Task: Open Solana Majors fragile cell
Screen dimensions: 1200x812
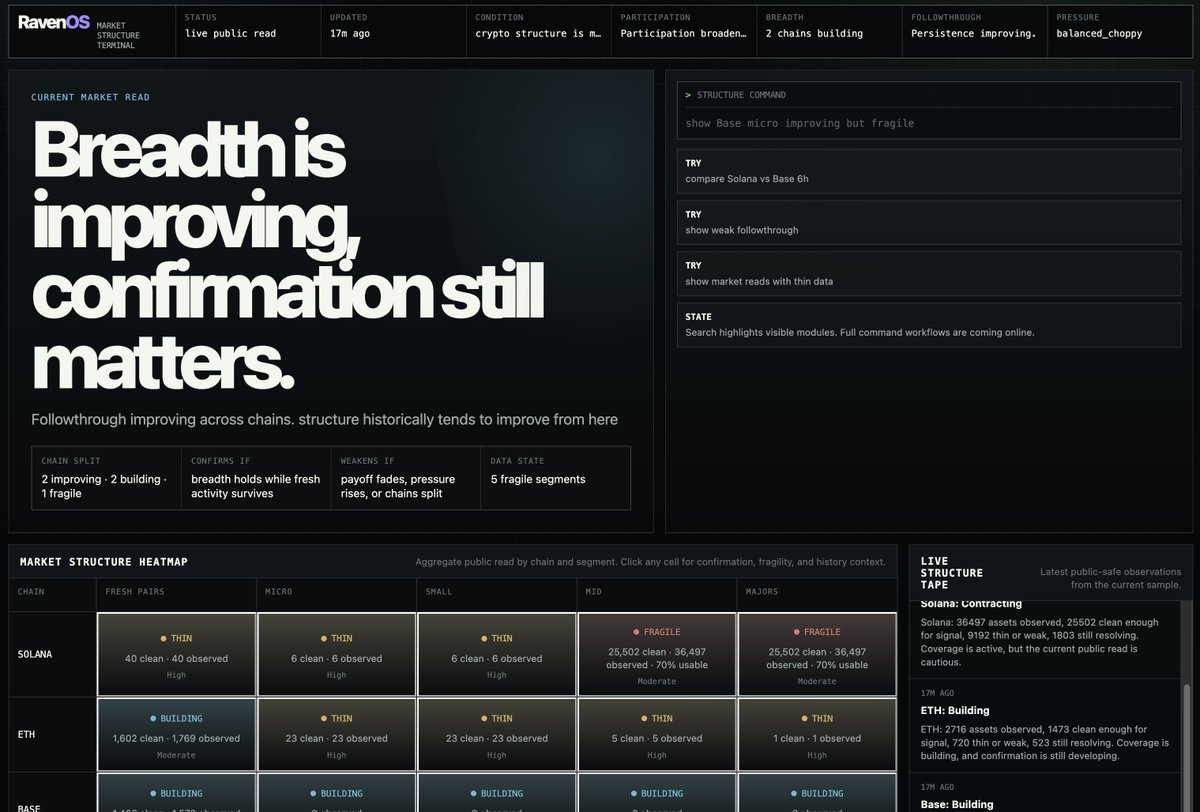Action: 816,654
